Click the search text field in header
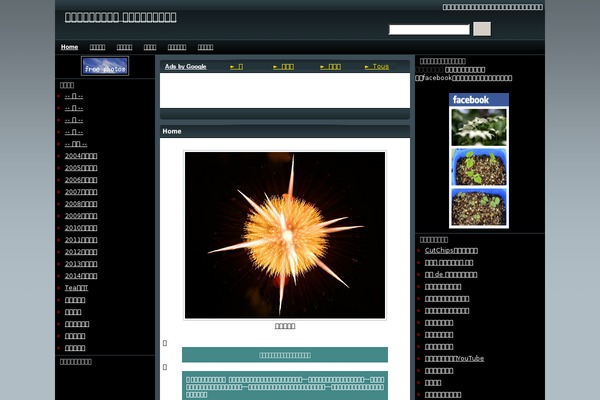This screenshot has height=400, width=600. click(429, 30)
